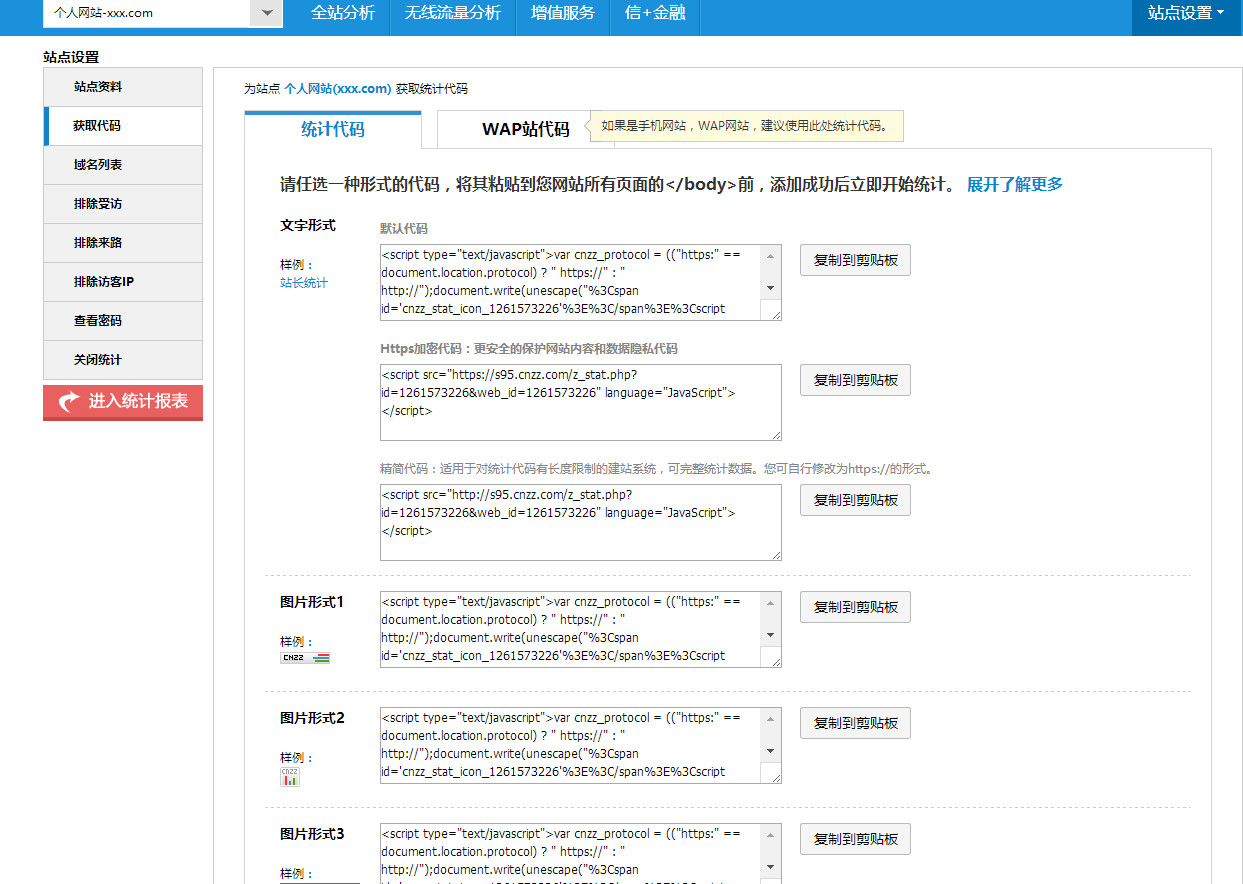Open the site selector dropdown arrow
1243x884 pixels.
pyautogui.click(x=266, y=15)
